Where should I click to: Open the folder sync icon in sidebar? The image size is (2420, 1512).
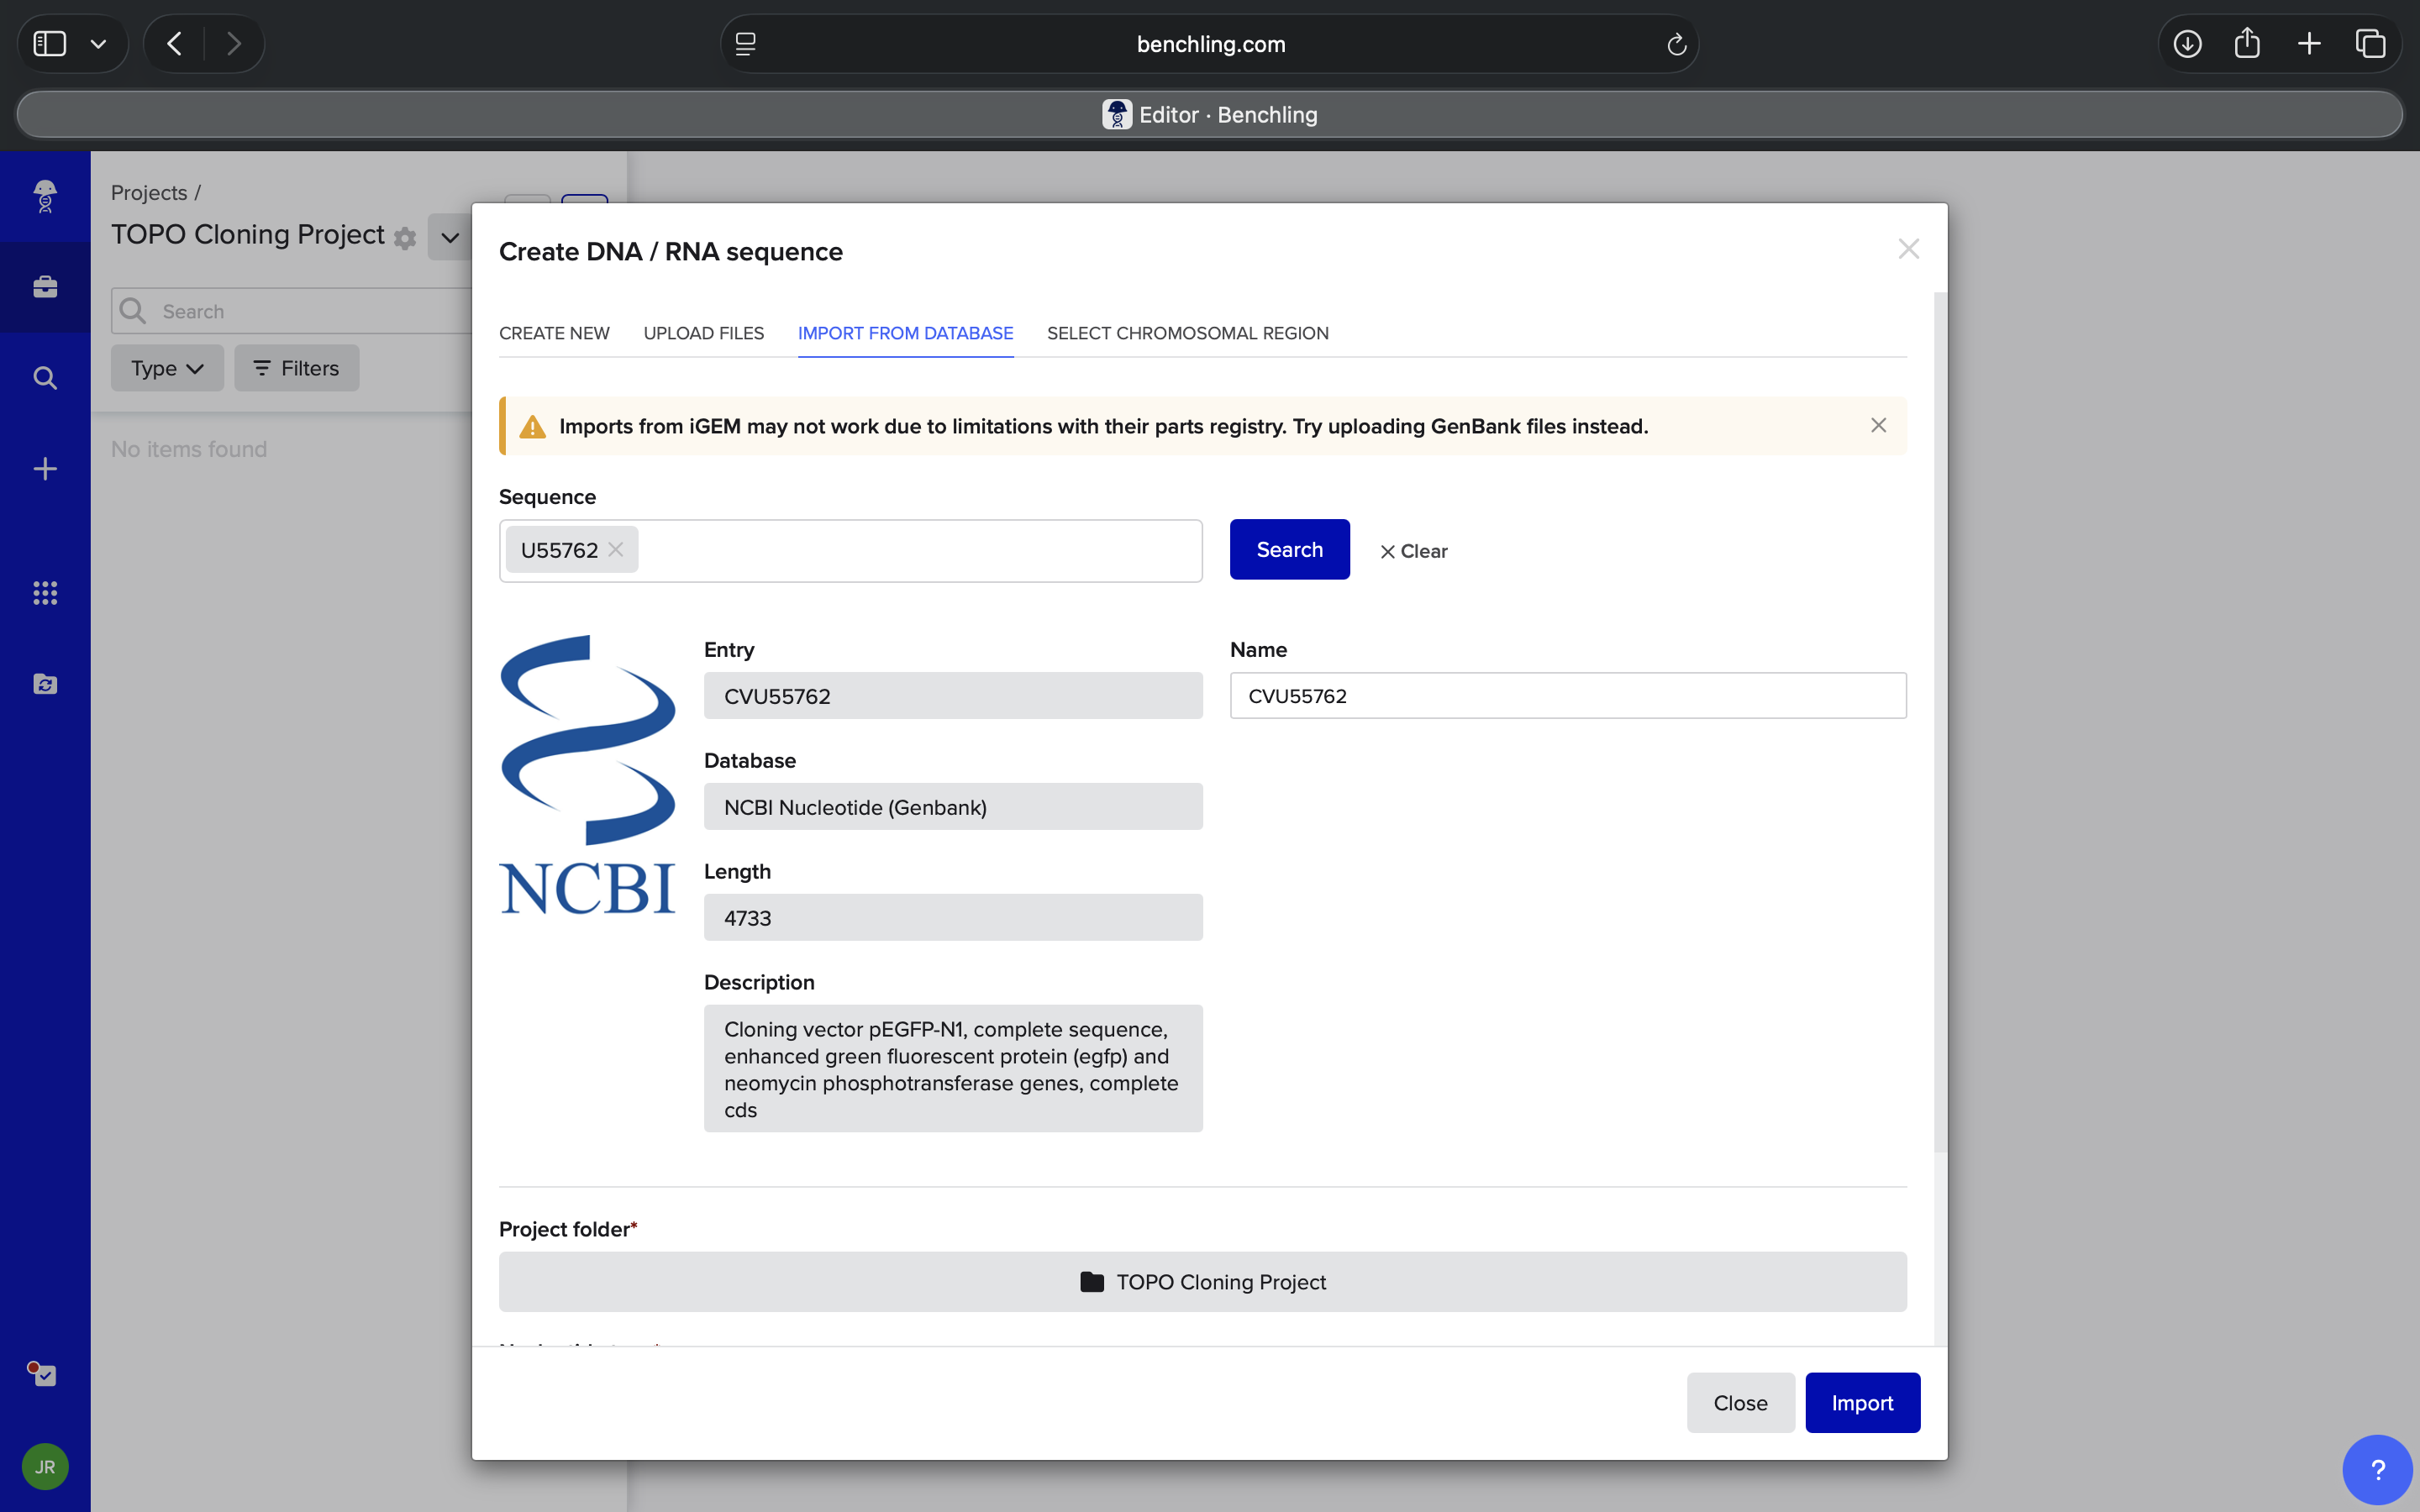(x=45, y=684)
